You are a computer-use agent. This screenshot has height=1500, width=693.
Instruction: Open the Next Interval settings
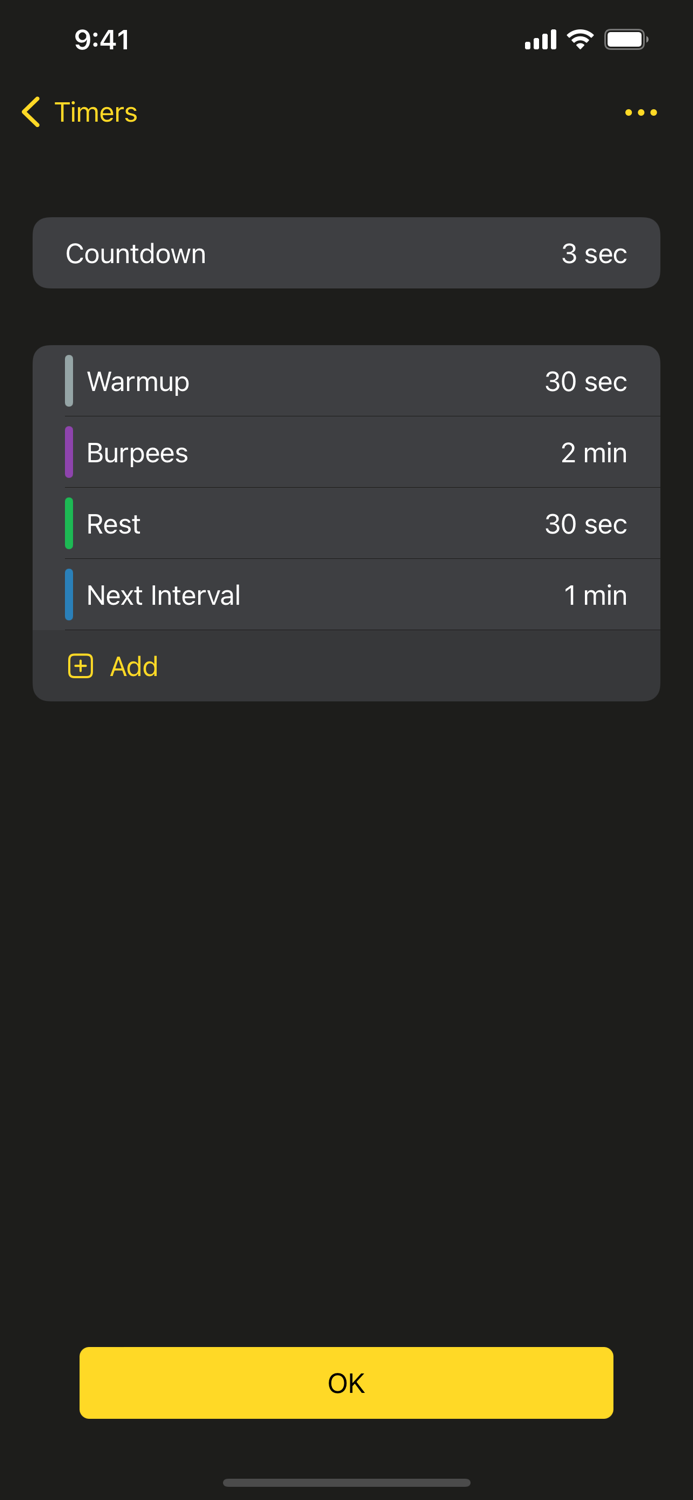pos(346,594)
